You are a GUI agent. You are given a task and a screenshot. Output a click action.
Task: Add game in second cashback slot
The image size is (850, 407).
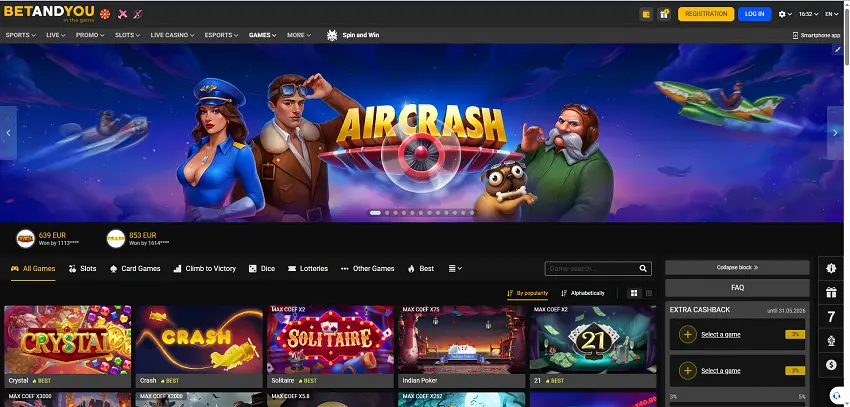(x=687, y=371)
